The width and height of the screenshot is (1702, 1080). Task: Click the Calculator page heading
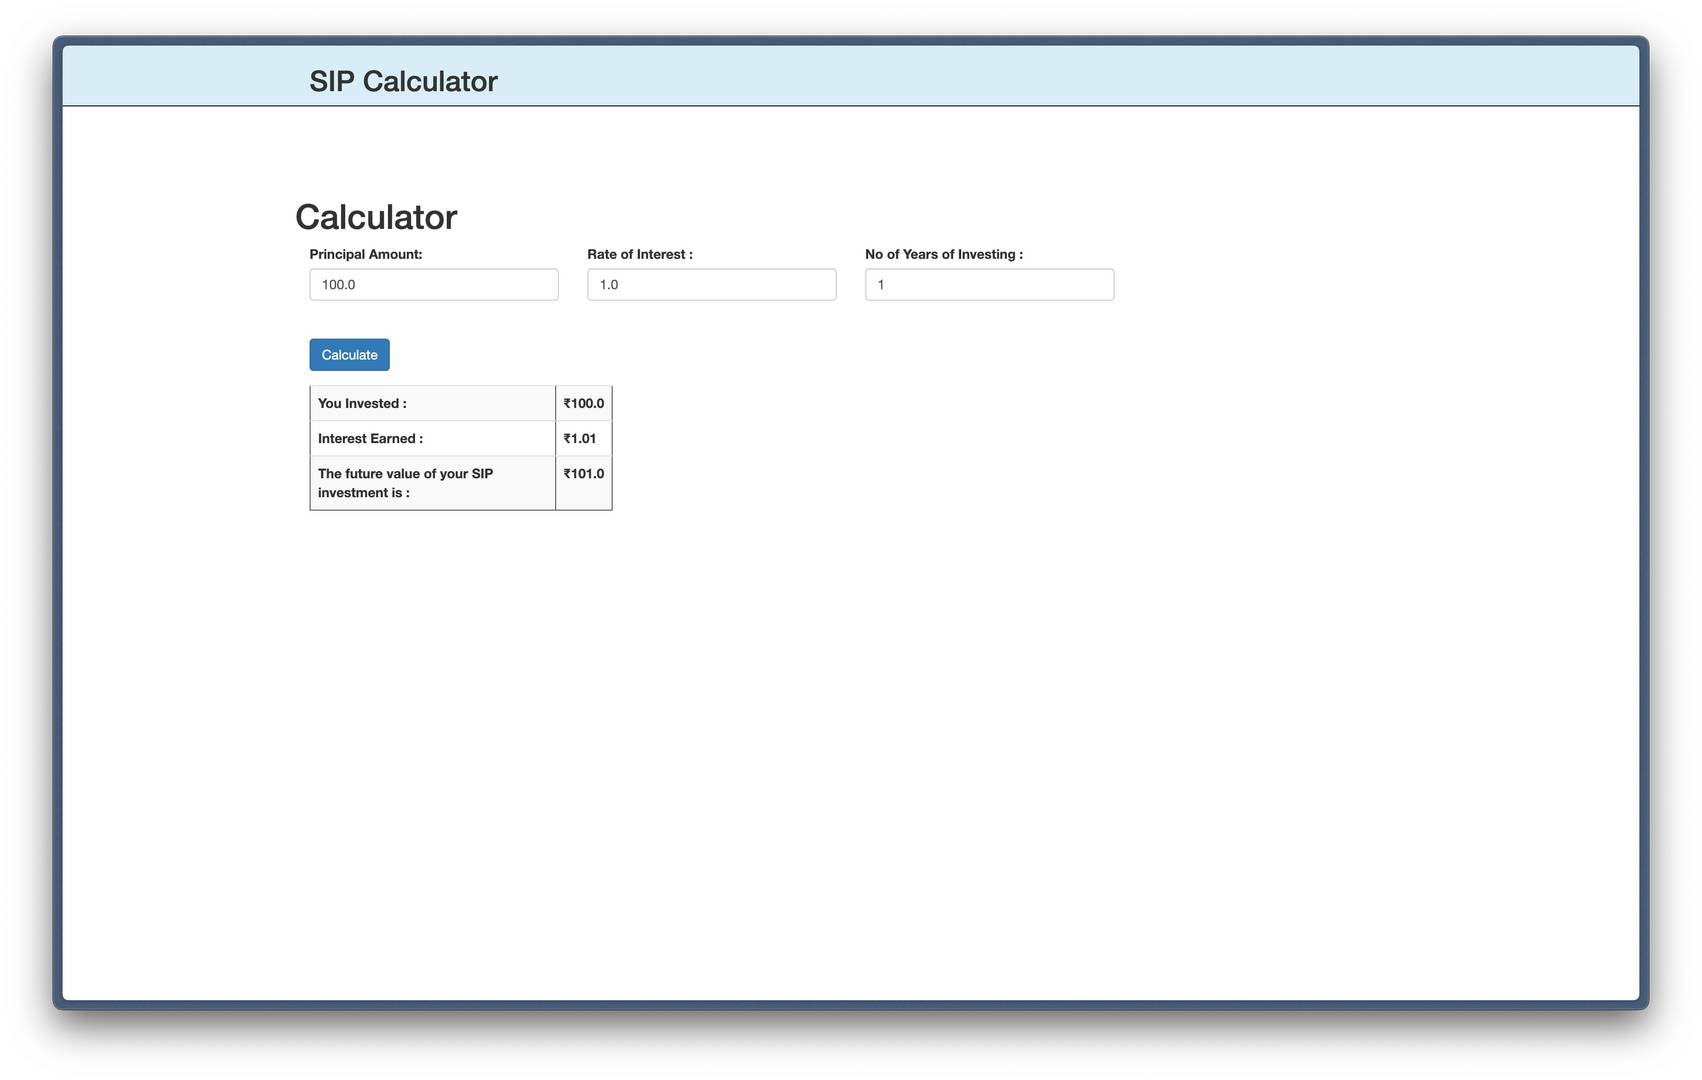click(x=376, y=217)
